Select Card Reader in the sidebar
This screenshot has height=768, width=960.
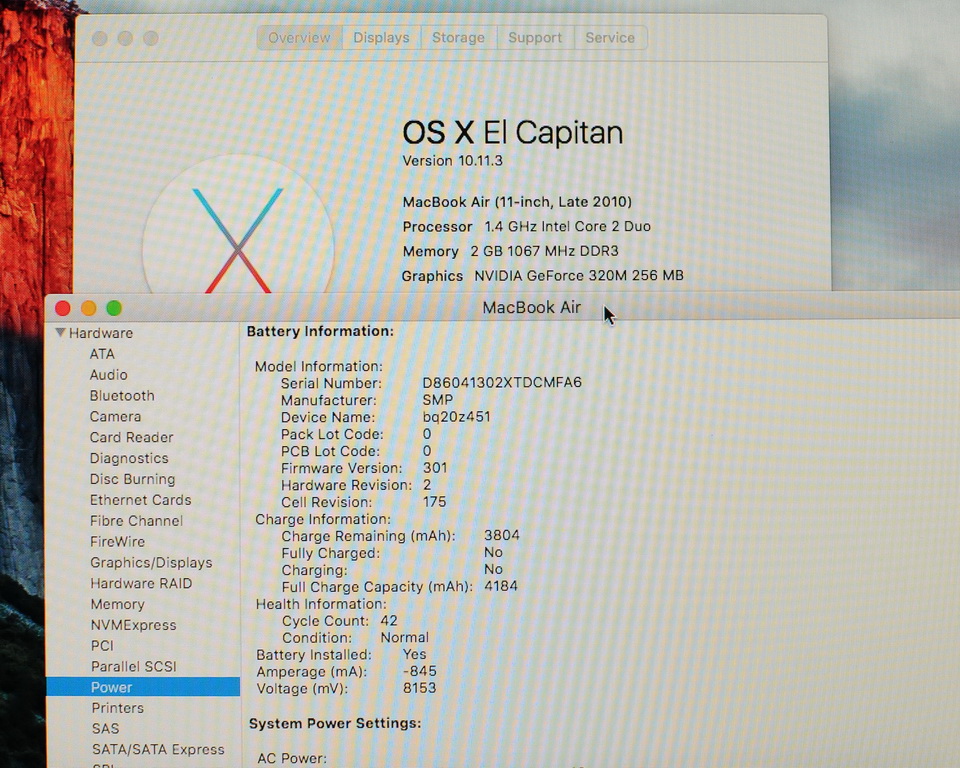tap(132, 437)
